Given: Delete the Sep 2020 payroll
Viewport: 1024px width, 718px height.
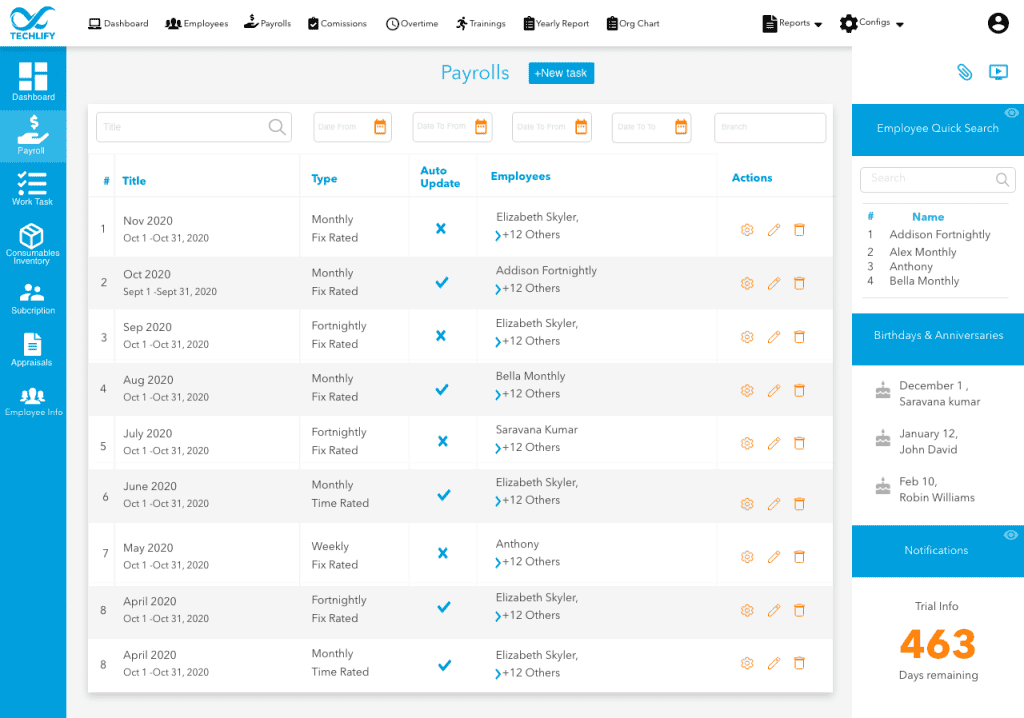Looking at the screenshot, I should (x=799, y=337).
